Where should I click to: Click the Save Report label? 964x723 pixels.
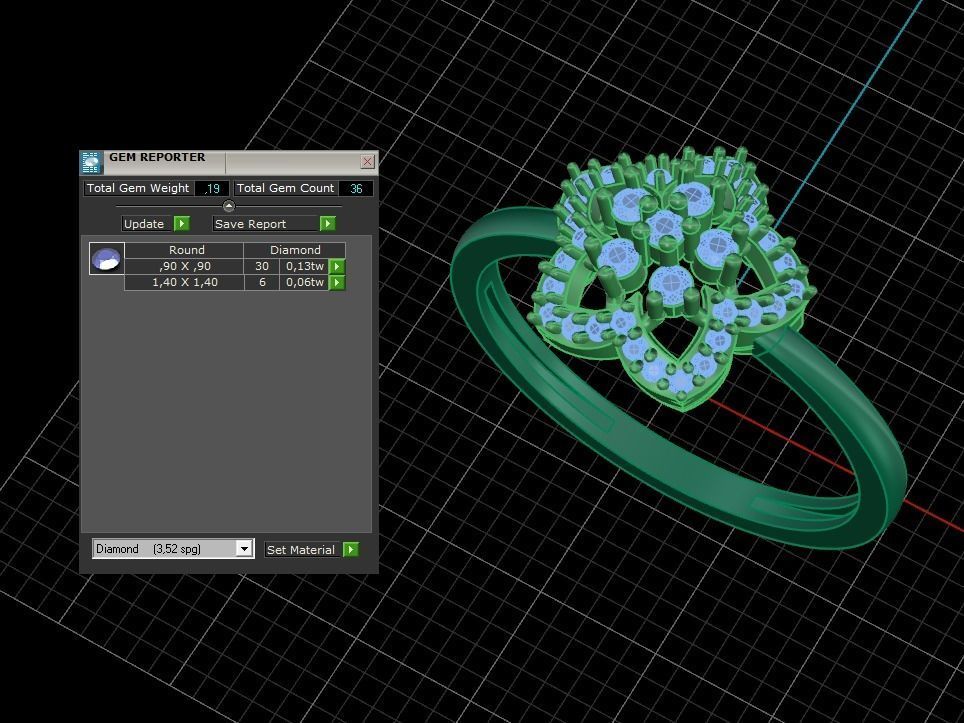click(x=266, y=224)
